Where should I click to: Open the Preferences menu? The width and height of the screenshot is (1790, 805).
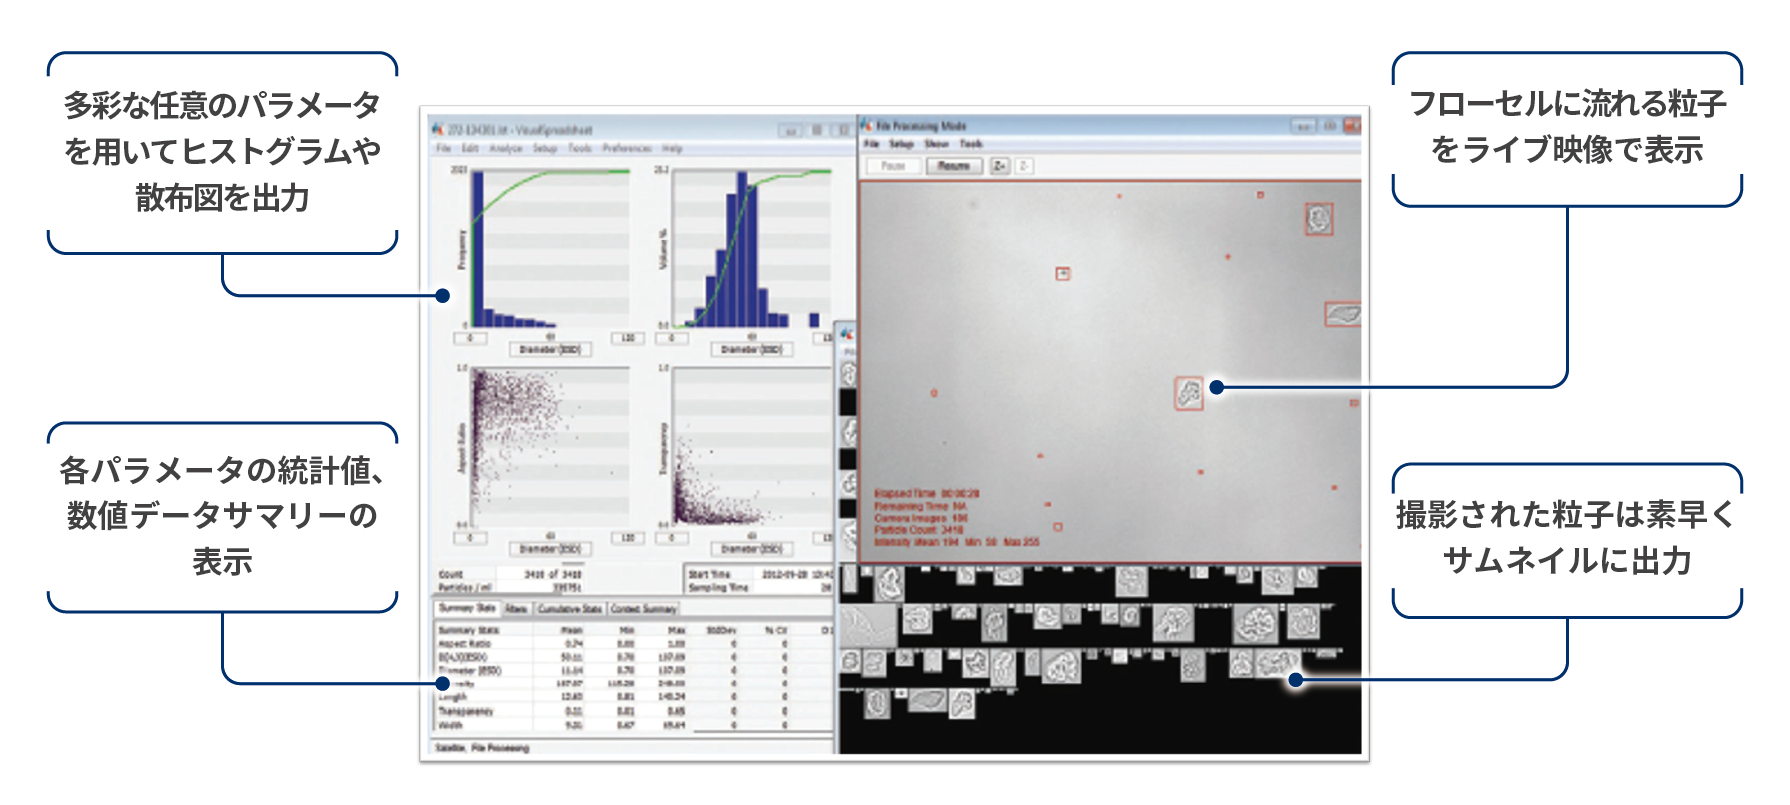(627, 148)
